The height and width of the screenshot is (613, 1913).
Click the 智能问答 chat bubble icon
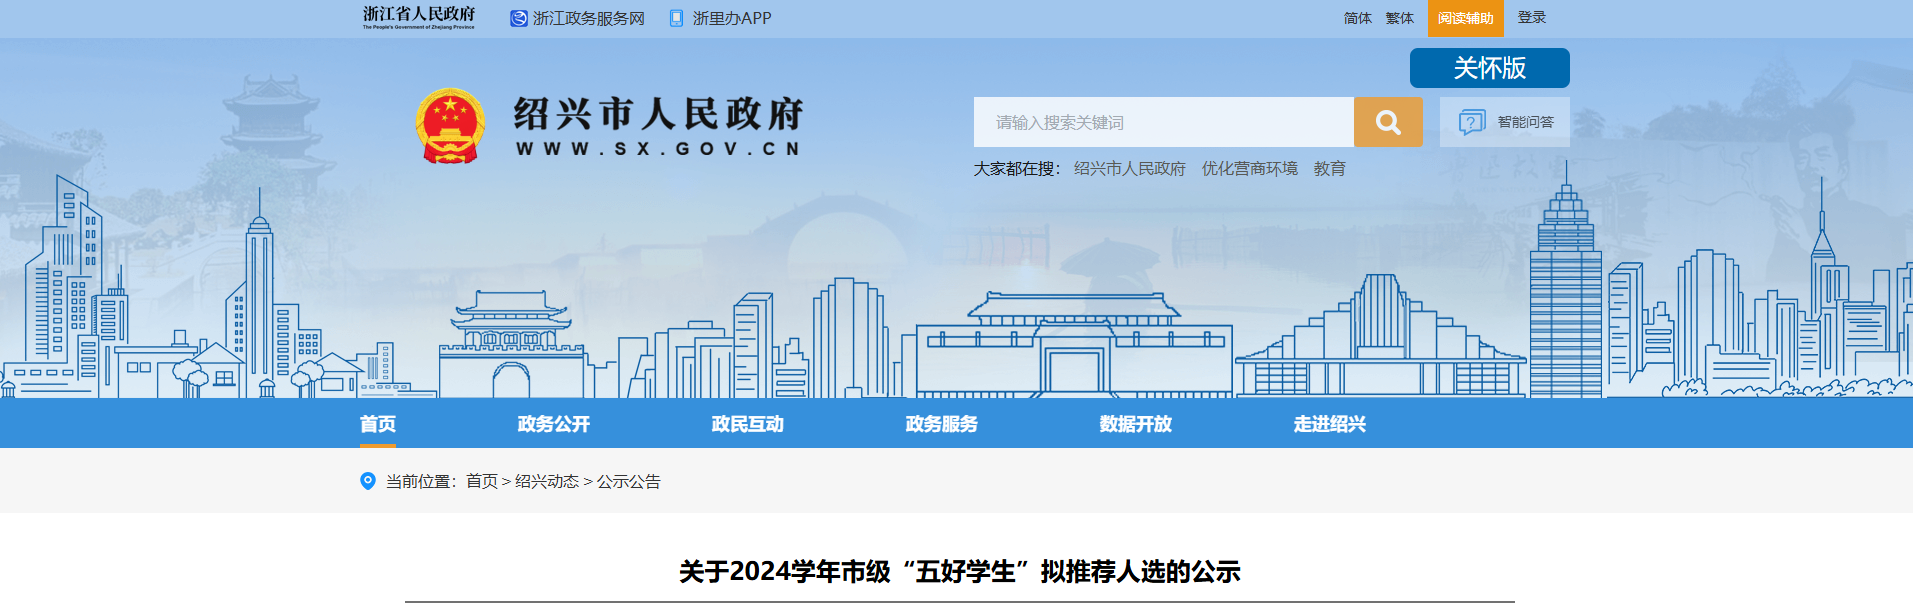point(1471,122)
